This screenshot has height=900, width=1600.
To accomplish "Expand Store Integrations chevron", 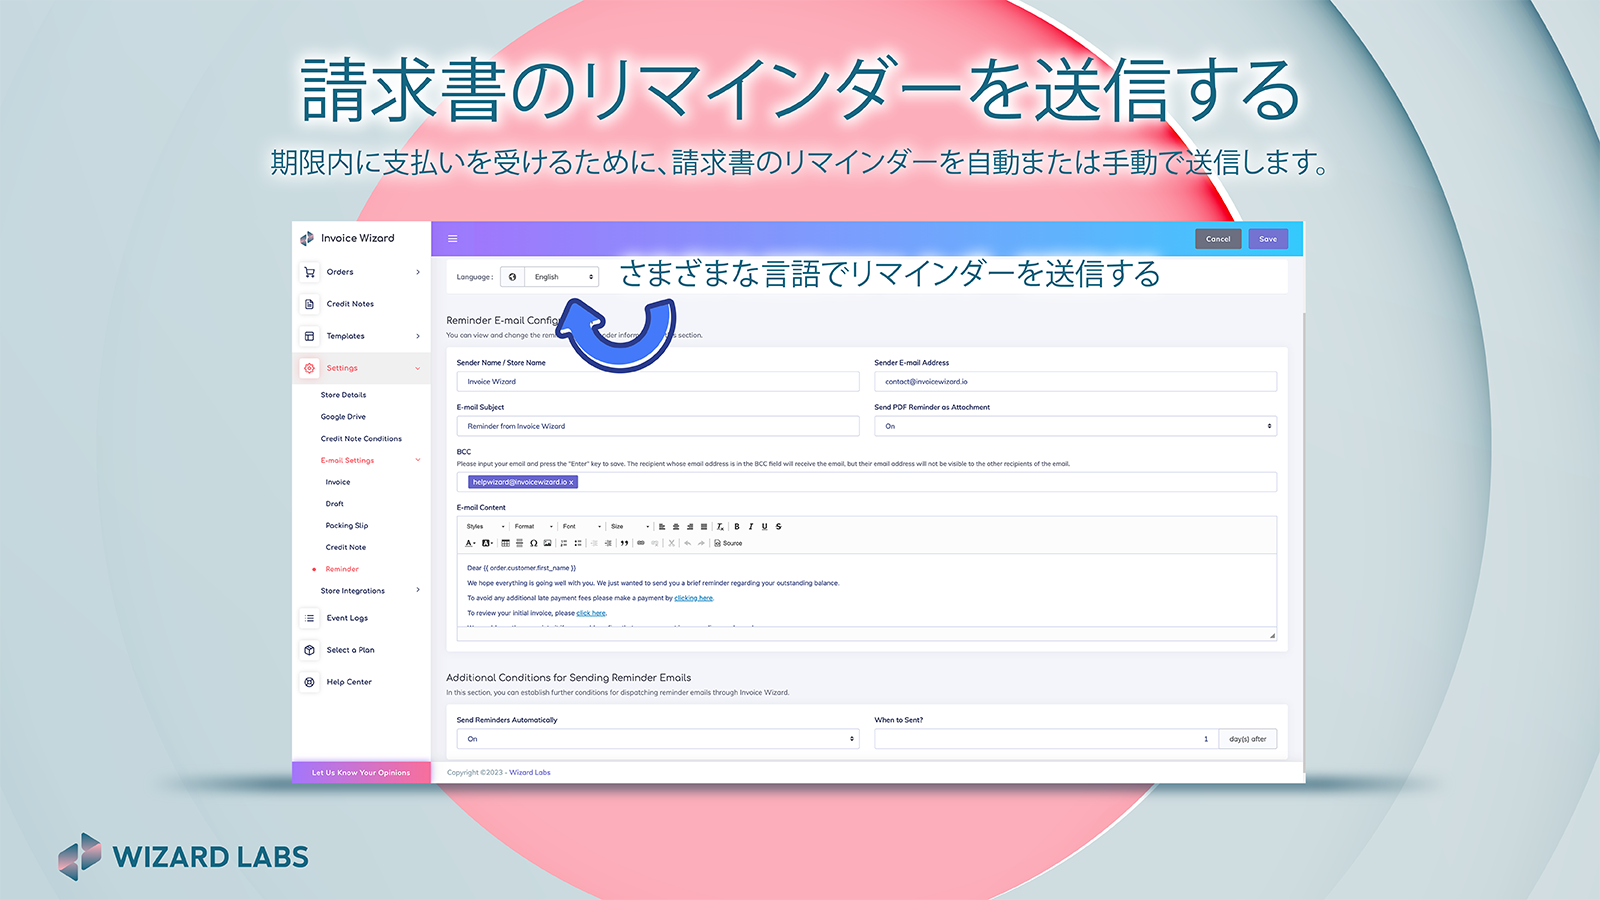I will pyautogui.click(x=418, y=590).
